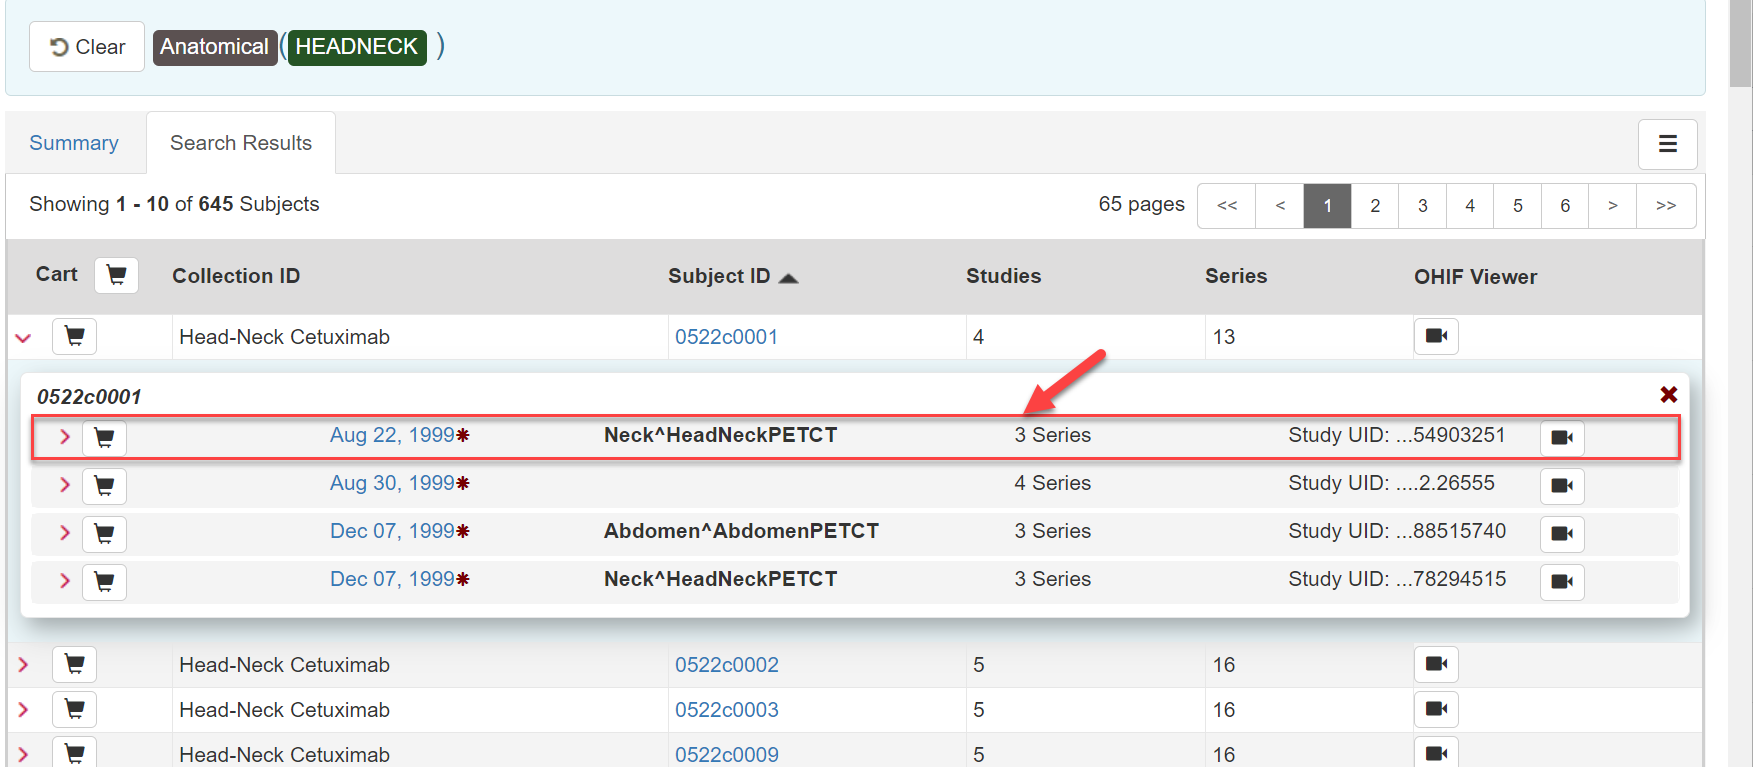Jump to last page of results
The height and width of the screenshot is (767, 1753).
coord(1666,206)
